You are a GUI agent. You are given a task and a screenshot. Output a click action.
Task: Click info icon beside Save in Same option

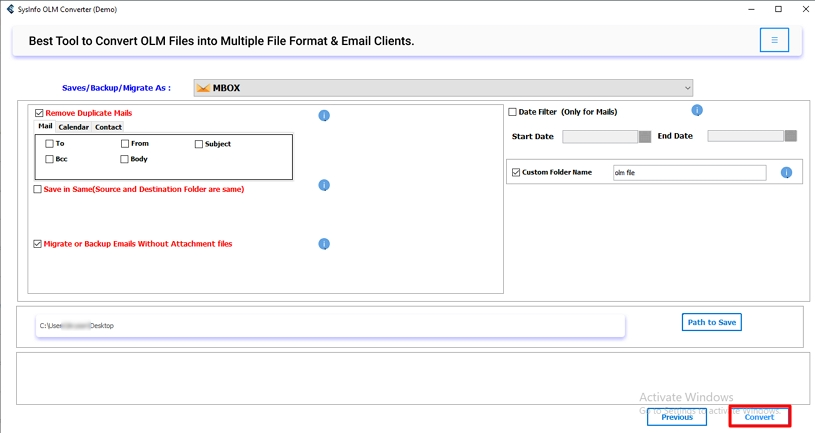point(324,185)
